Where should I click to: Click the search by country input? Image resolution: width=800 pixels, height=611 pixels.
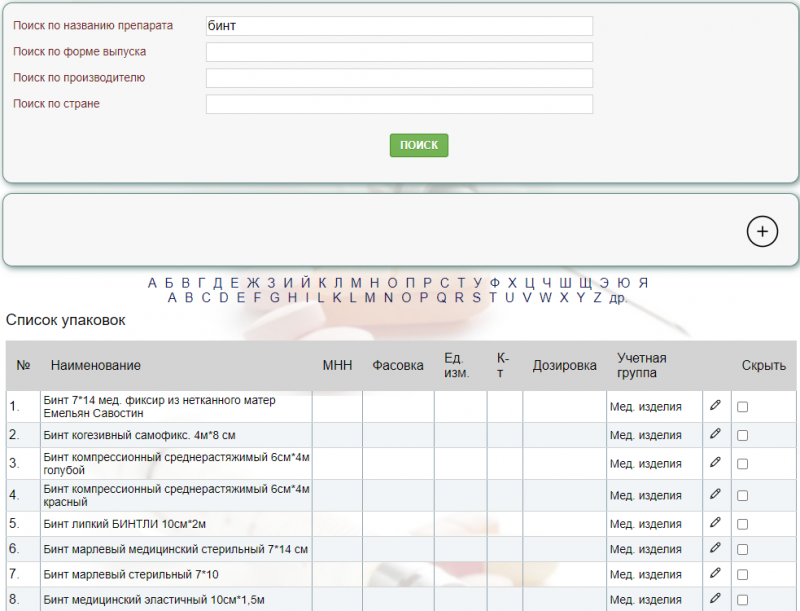[399, 104]
